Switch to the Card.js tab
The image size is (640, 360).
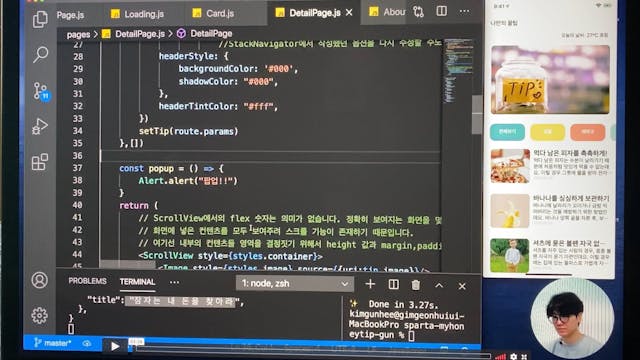(213, 13)
